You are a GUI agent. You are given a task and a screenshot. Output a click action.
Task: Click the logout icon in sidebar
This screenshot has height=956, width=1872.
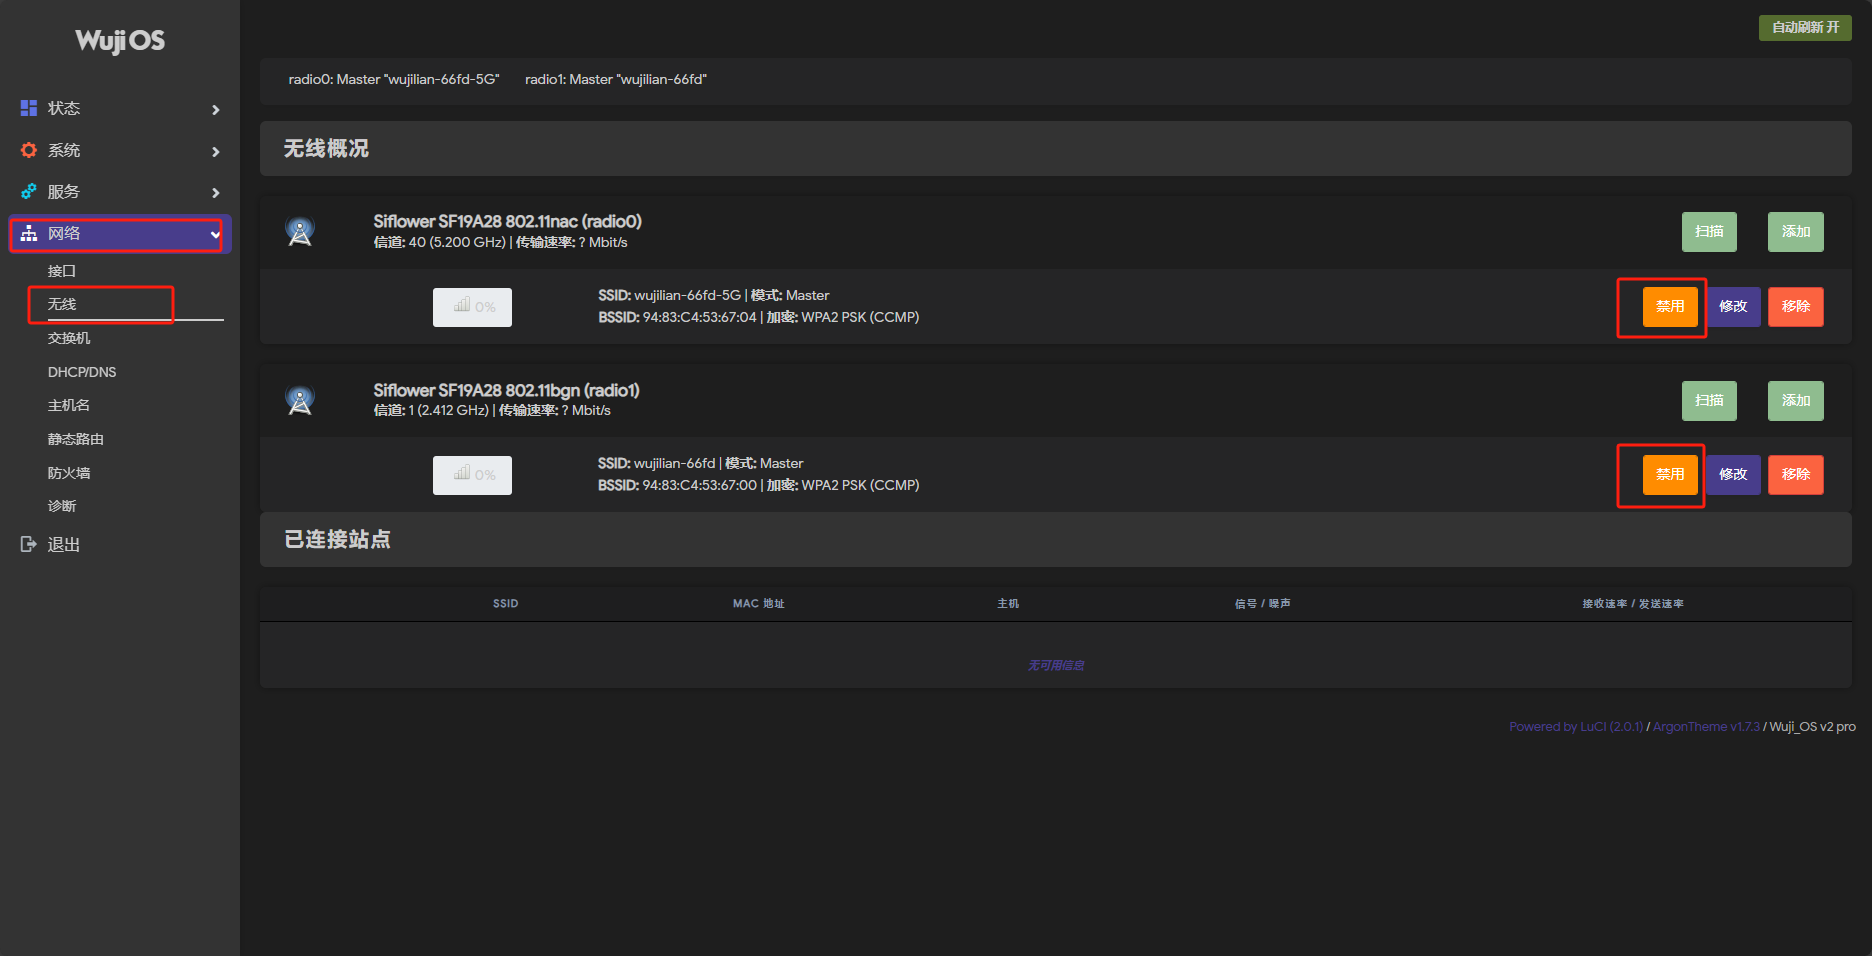tap(29, 544)
